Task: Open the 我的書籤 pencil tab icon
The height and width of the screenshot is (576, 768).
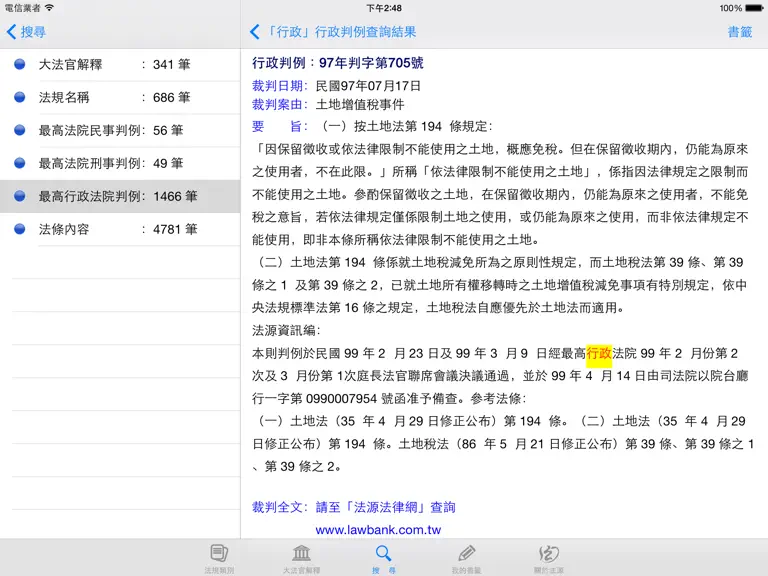Action: click(x=466, y=553)
